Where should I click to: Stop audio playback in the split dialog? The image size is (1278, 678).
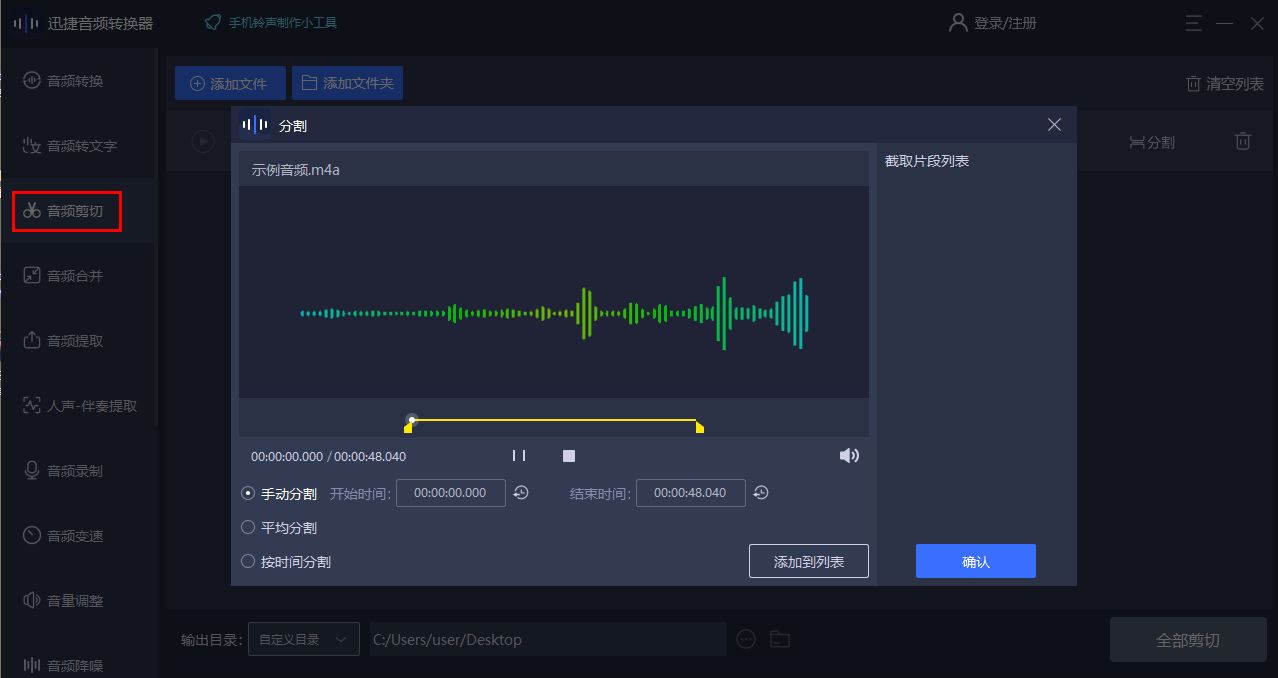(x=569, y=456)
